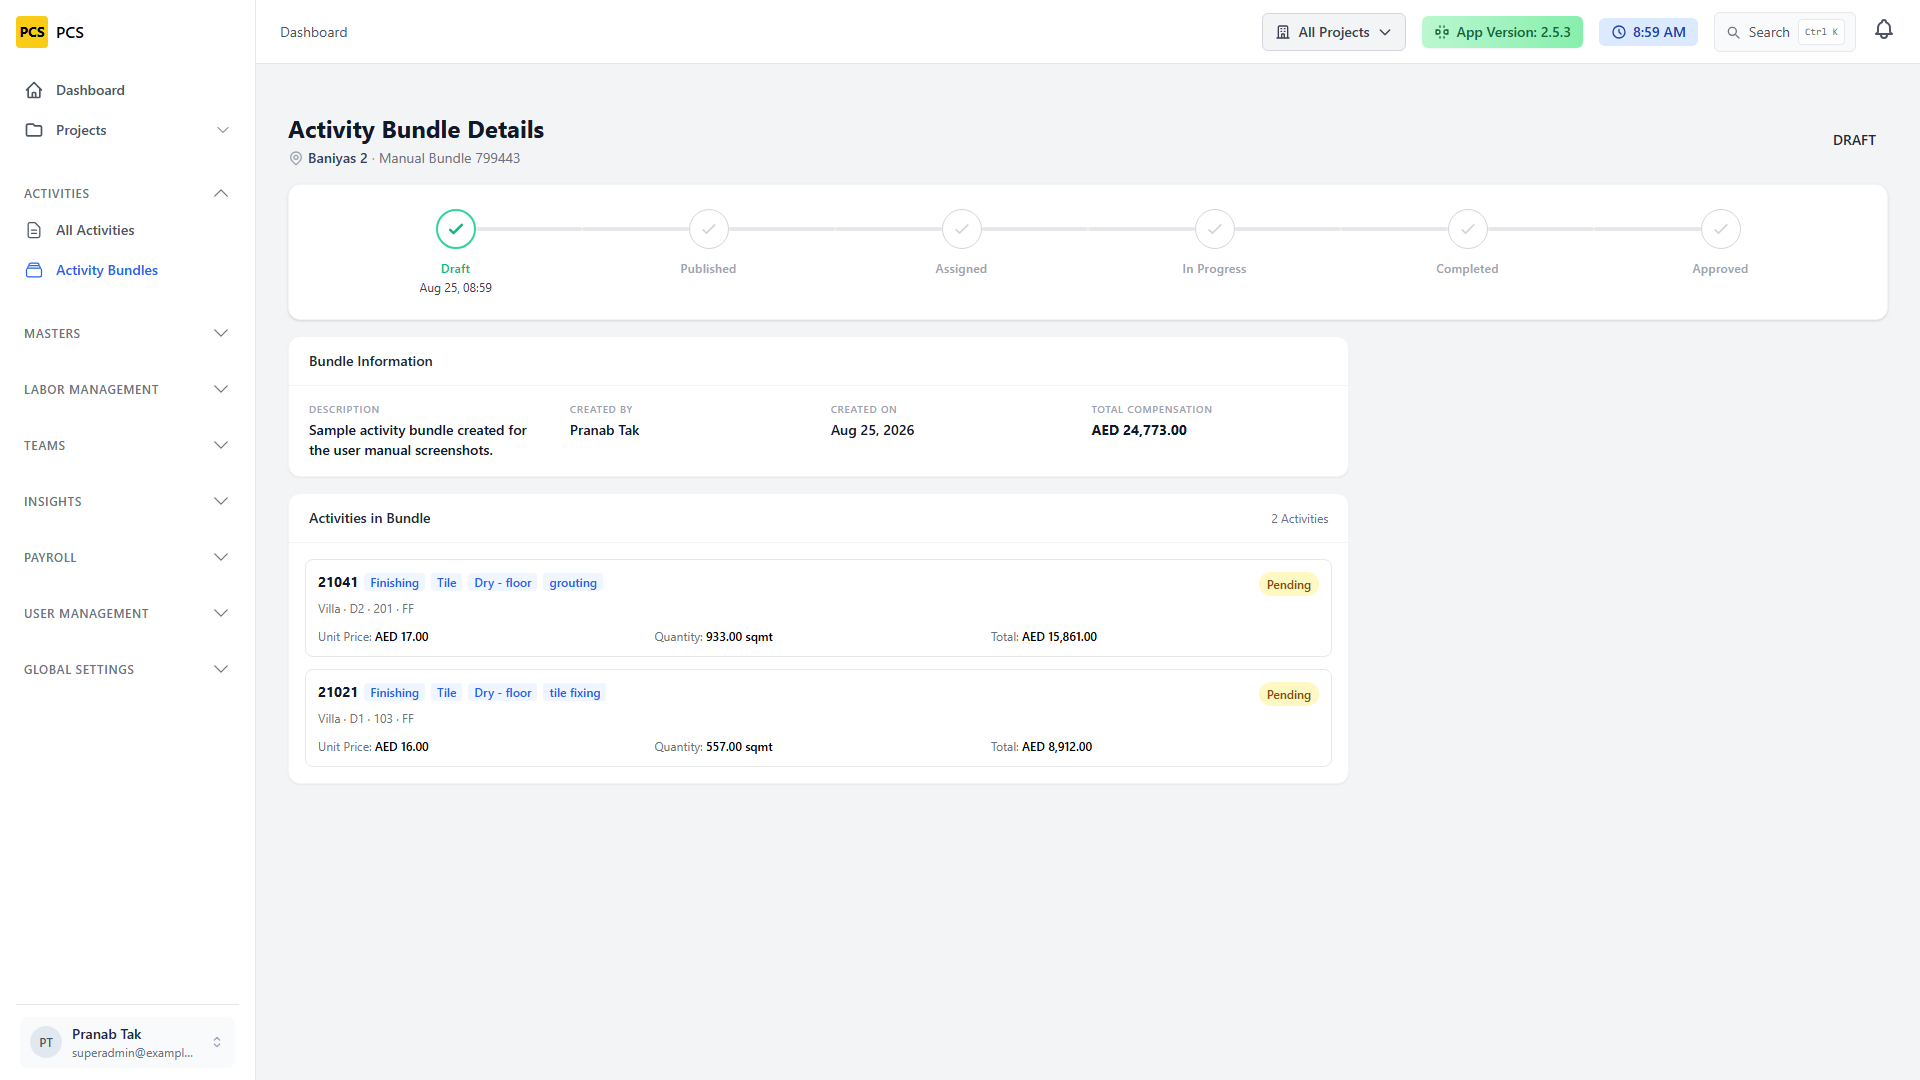Click the Projects folder icon
This screenshot has height=1080, width=1920.
click(x=34, y=130)
